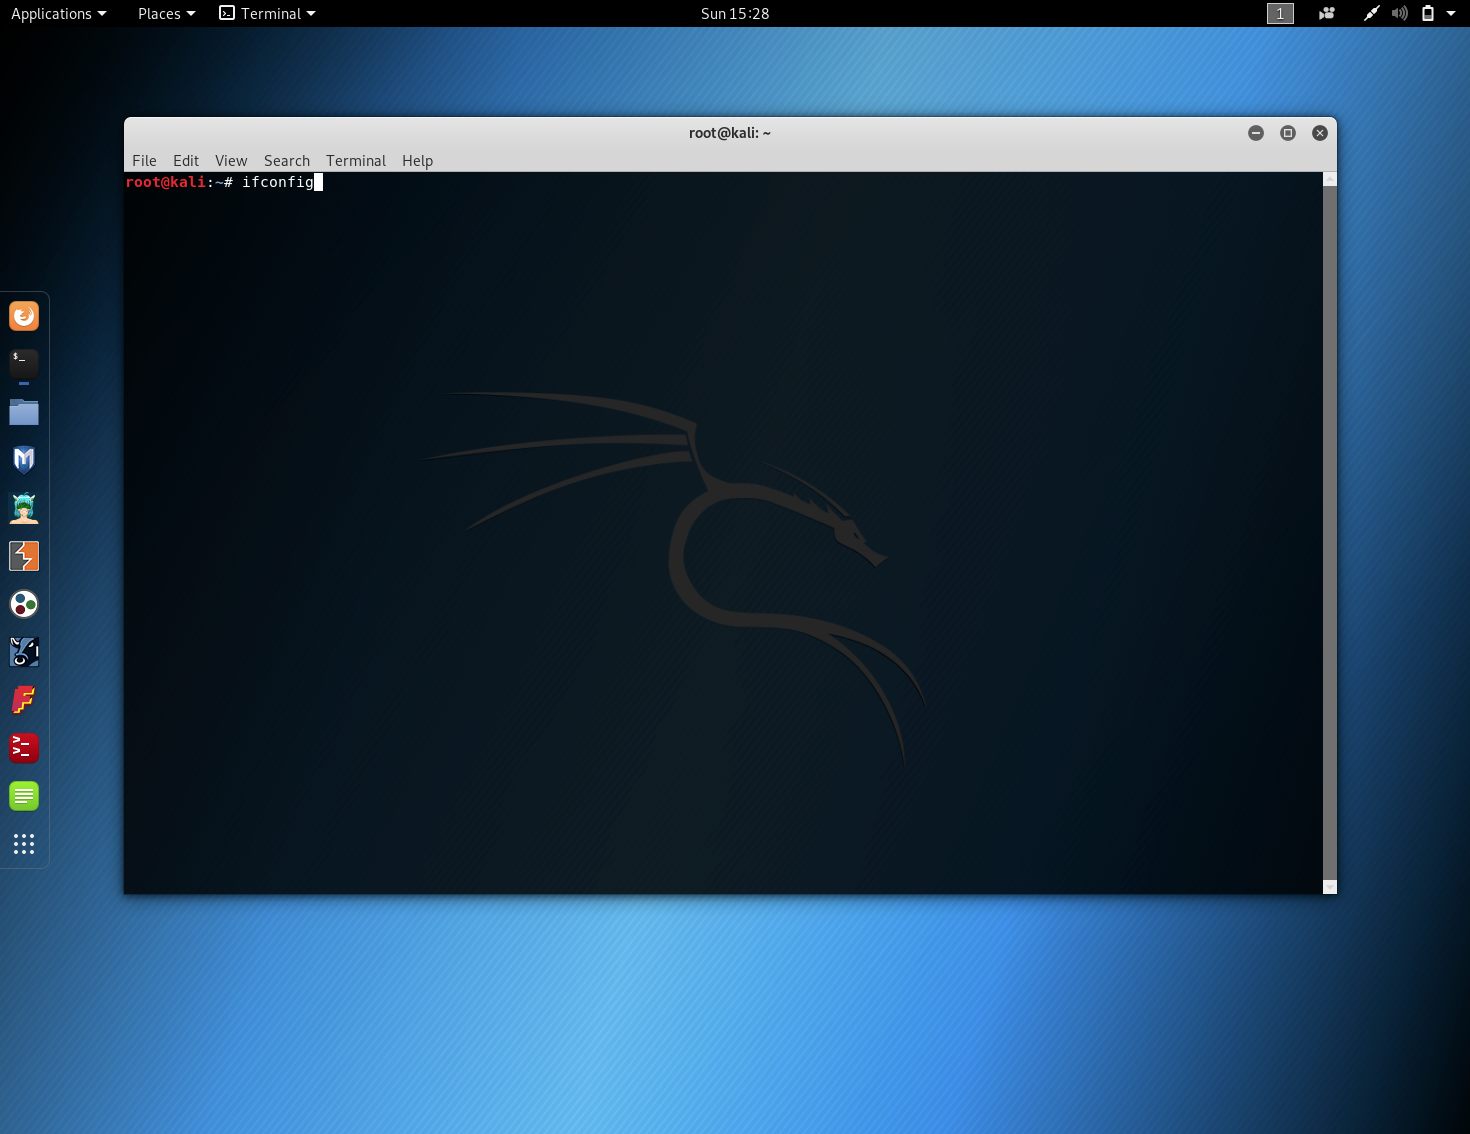
Task: Open a terminal from the dock
Action: [24, 363]
